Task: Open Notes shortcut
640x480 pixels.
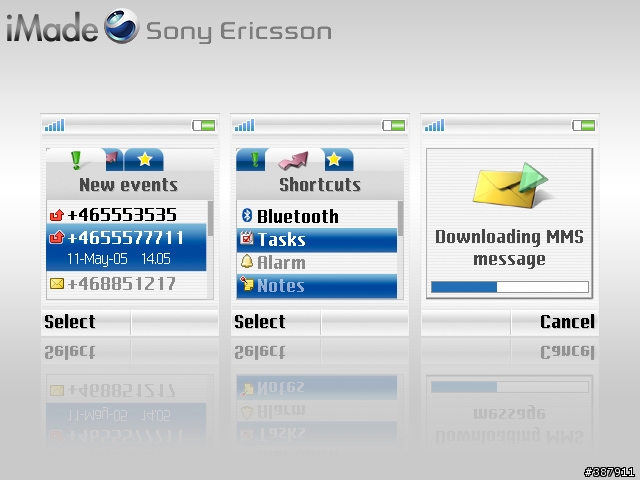Action: click(x=317, y=286)
